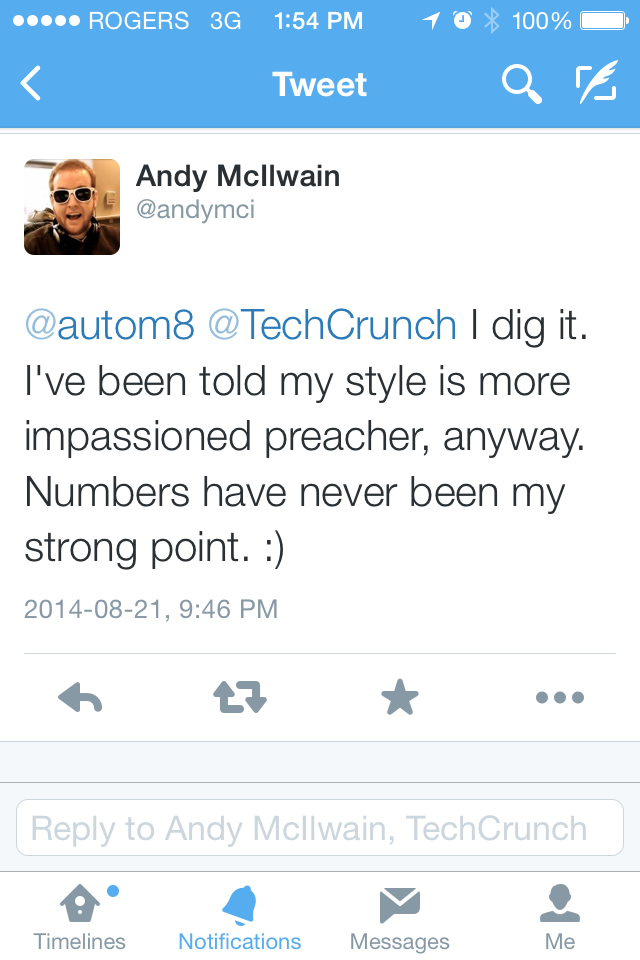Tap Andy McIlwain display name

pyautogui.click(x=238, y=177)
